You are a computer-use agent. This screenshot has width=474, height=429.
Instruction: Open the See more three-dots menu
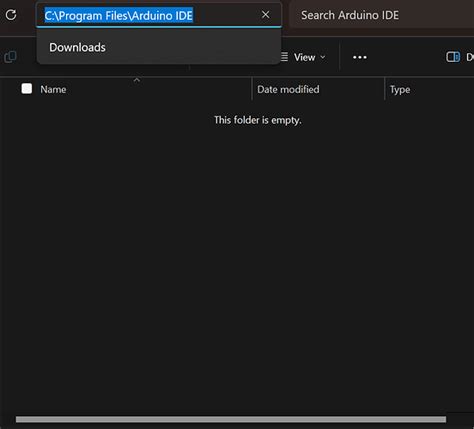[360, 57]
